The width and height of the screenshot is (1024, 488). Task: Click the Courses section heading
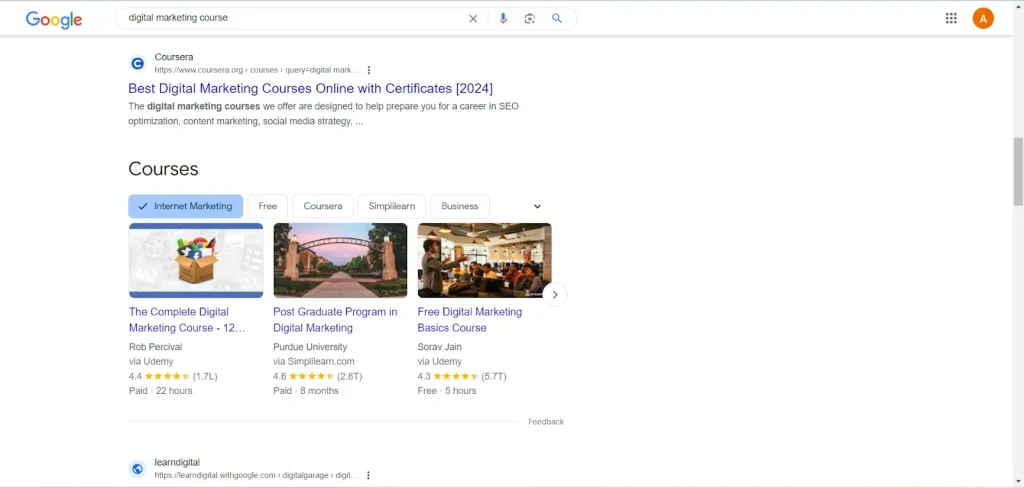pyautogui.click(x=163, y=169)
